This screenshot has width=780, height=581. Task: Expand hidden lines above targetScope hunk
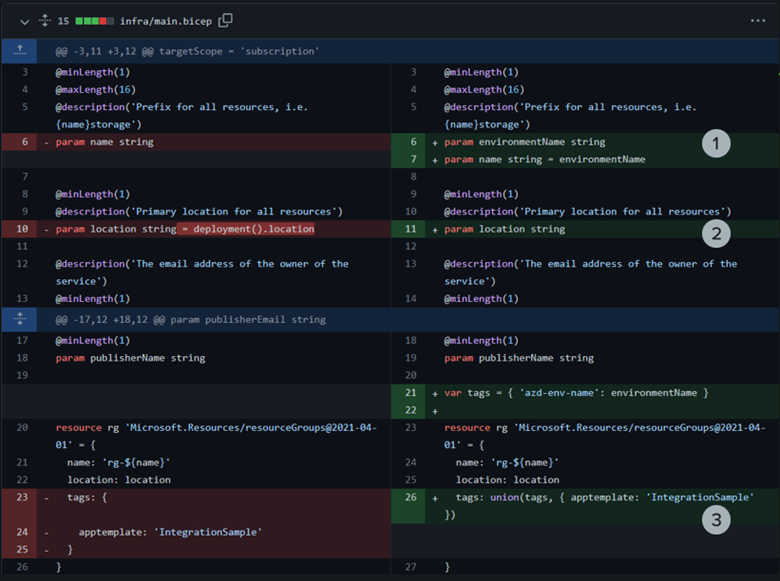coord(20,50)
